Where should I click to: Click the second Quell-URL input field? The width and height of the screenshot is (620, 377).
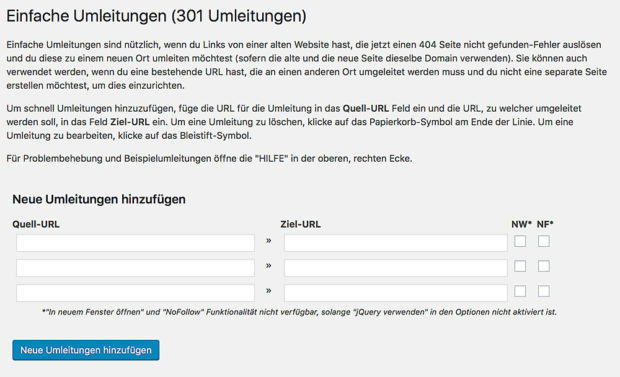pos(135,268)
